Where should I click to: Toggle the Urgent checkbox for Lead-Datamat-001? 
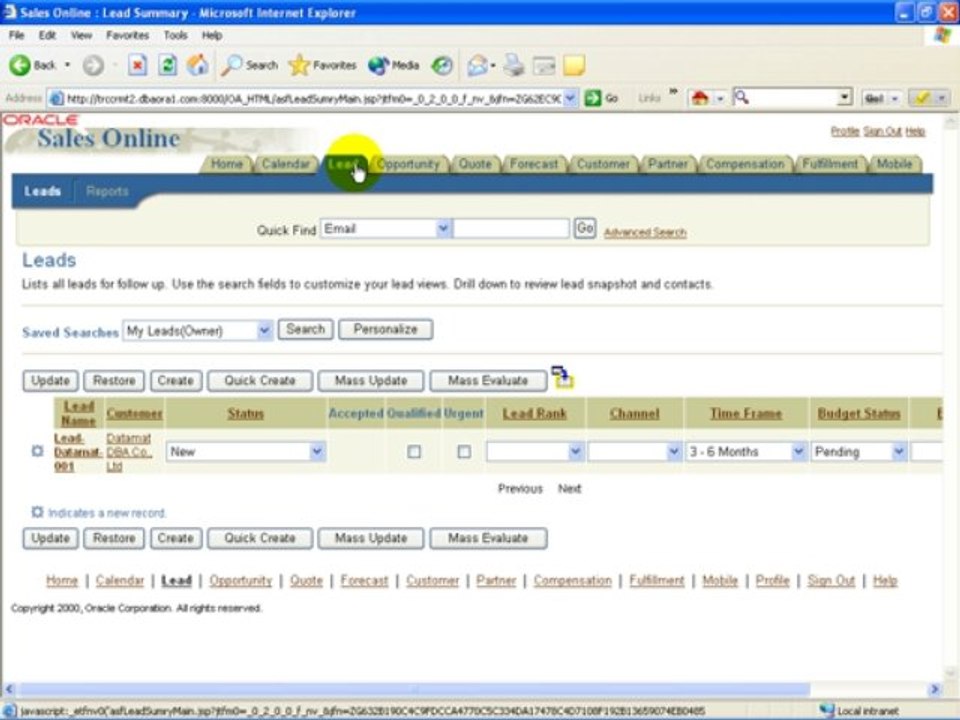pos(464,451)
